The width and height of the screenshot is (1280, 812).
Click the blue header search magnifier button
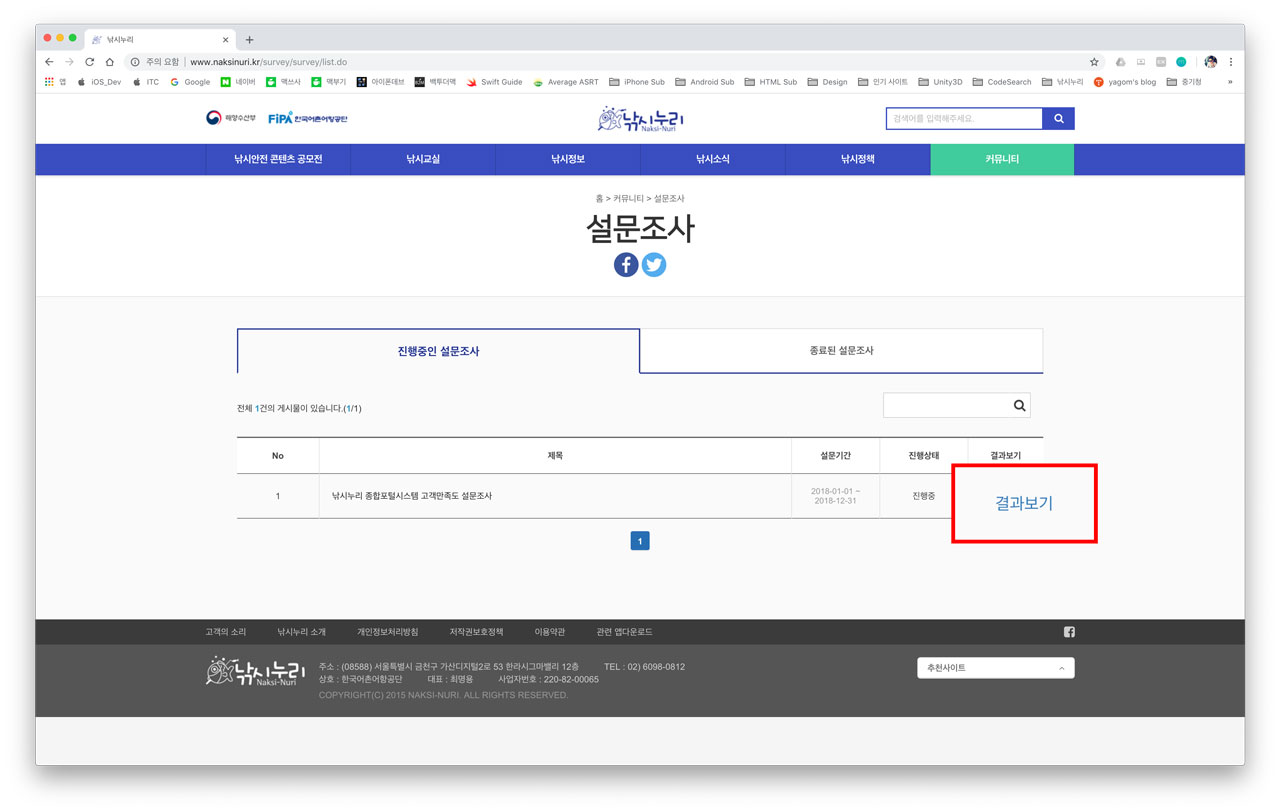coord(1058,119)
